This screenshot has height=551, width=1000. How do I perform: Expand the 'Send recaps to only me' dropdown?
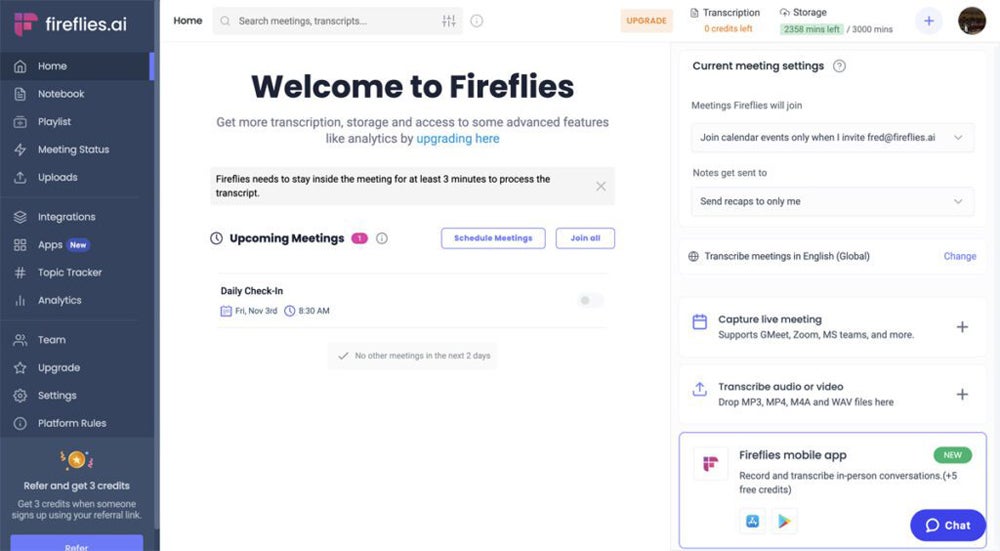click(832, 201)
